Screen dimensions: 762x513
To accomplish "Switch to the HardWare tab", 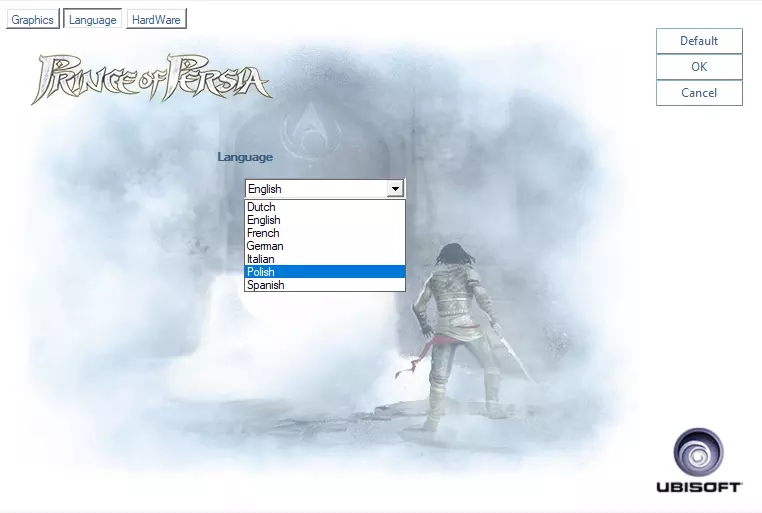I will (x=156, y=19).
